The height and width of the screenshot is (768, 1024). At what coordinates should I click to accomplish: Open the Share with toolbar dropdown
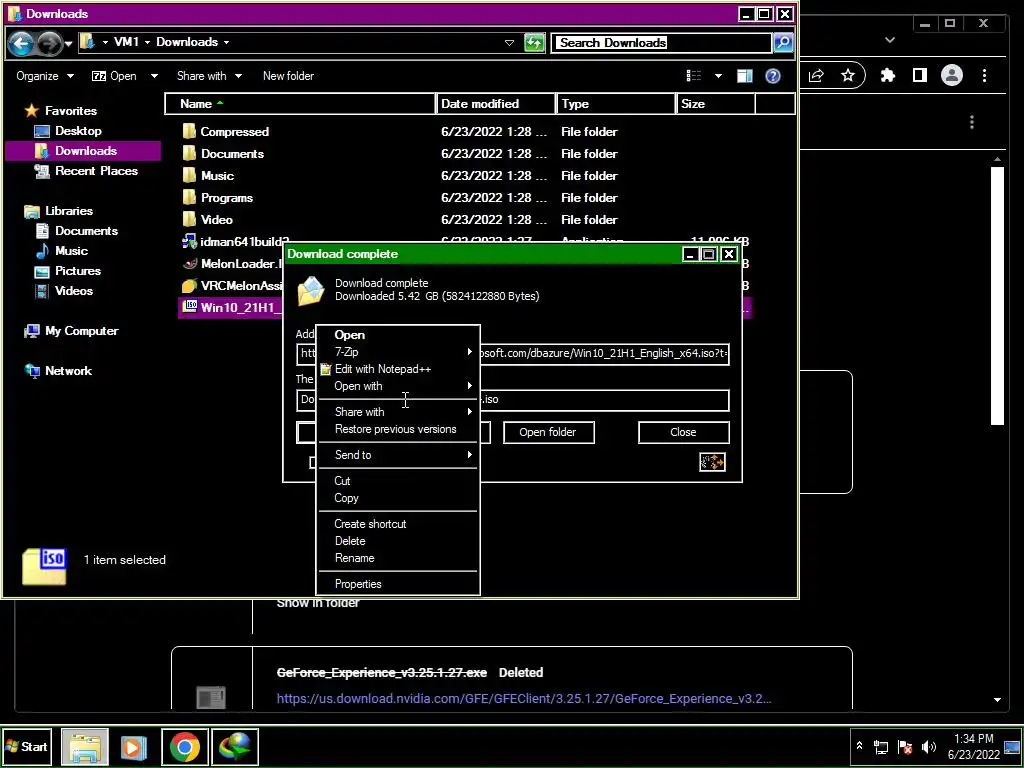(209, 76)
